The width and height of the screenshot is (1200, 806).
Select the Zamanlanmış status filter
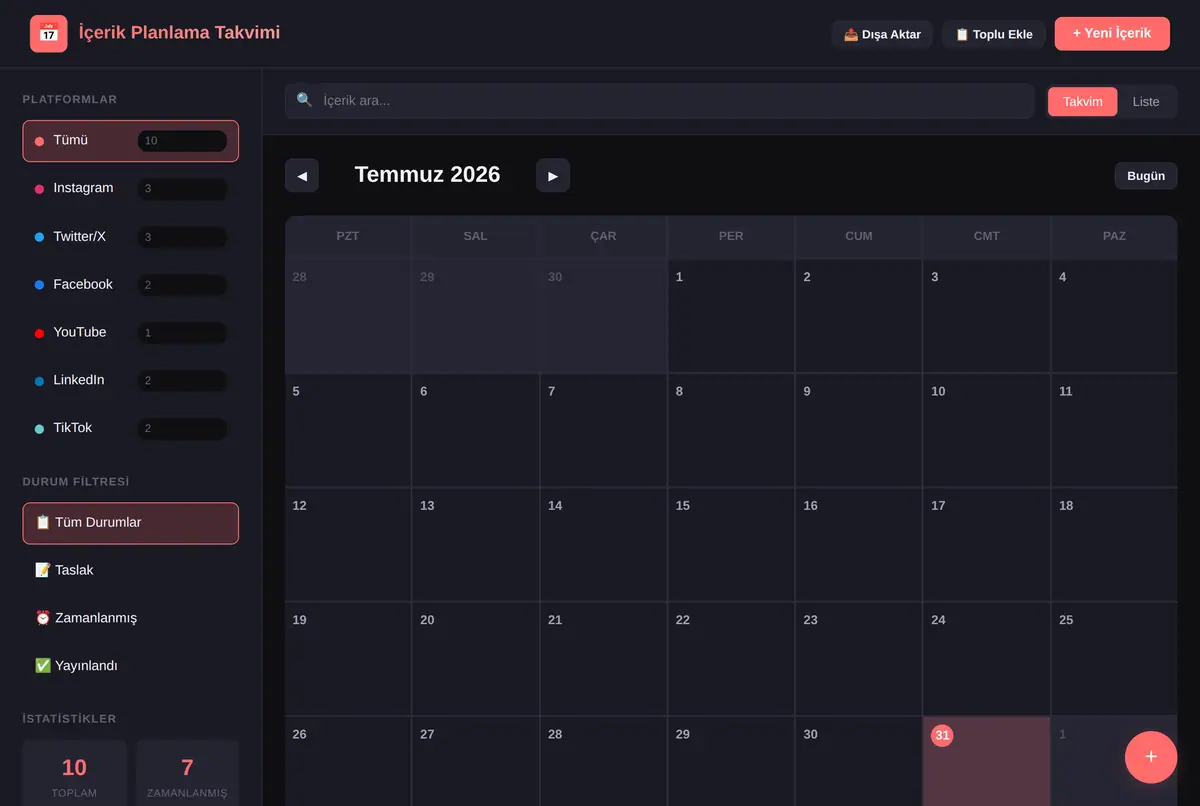click(x=131, y=618)
